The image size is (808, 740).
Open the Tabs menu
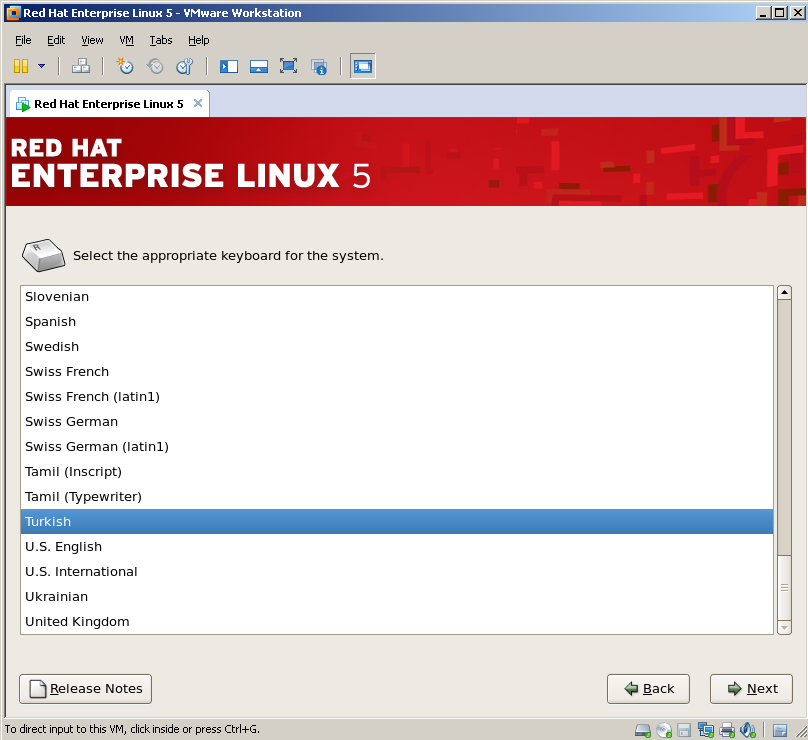(x=161, y=40)
